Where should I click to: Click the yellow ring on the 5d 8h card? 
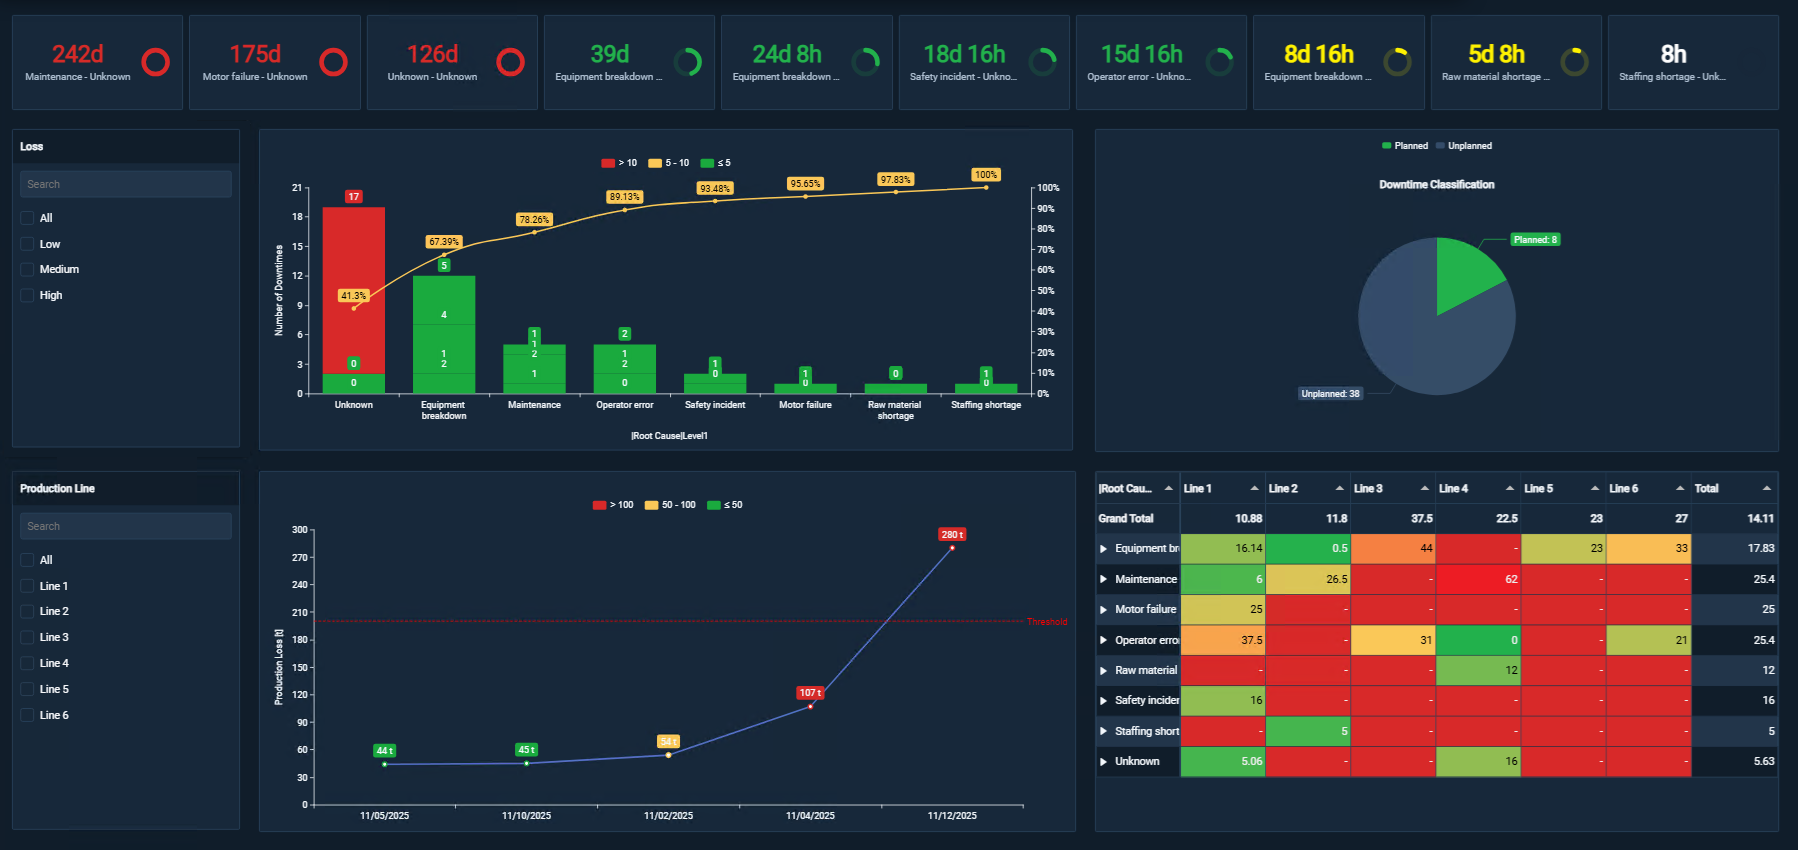(1575, 62)
